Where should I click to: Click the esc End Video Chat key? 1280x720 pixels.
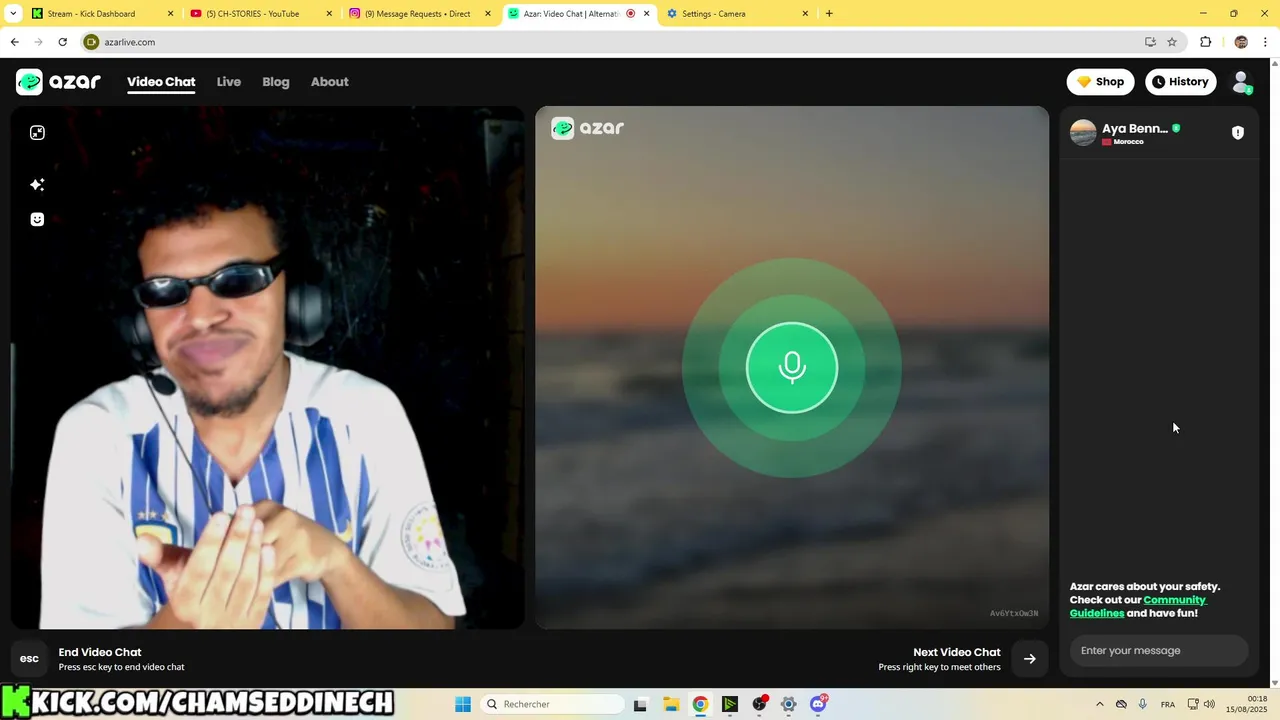point(29,658)
